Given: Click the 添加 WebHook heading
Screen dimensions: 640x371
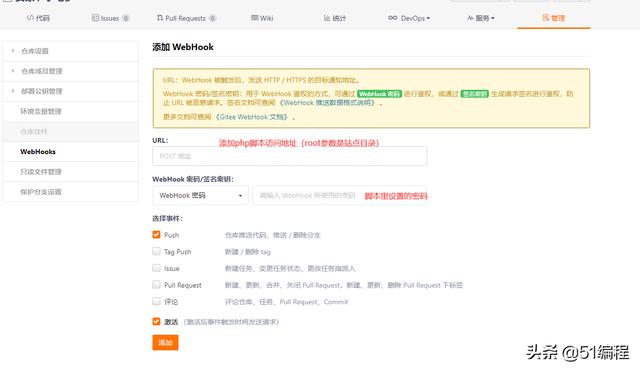Looking at the screenshot, I should 183,47.
